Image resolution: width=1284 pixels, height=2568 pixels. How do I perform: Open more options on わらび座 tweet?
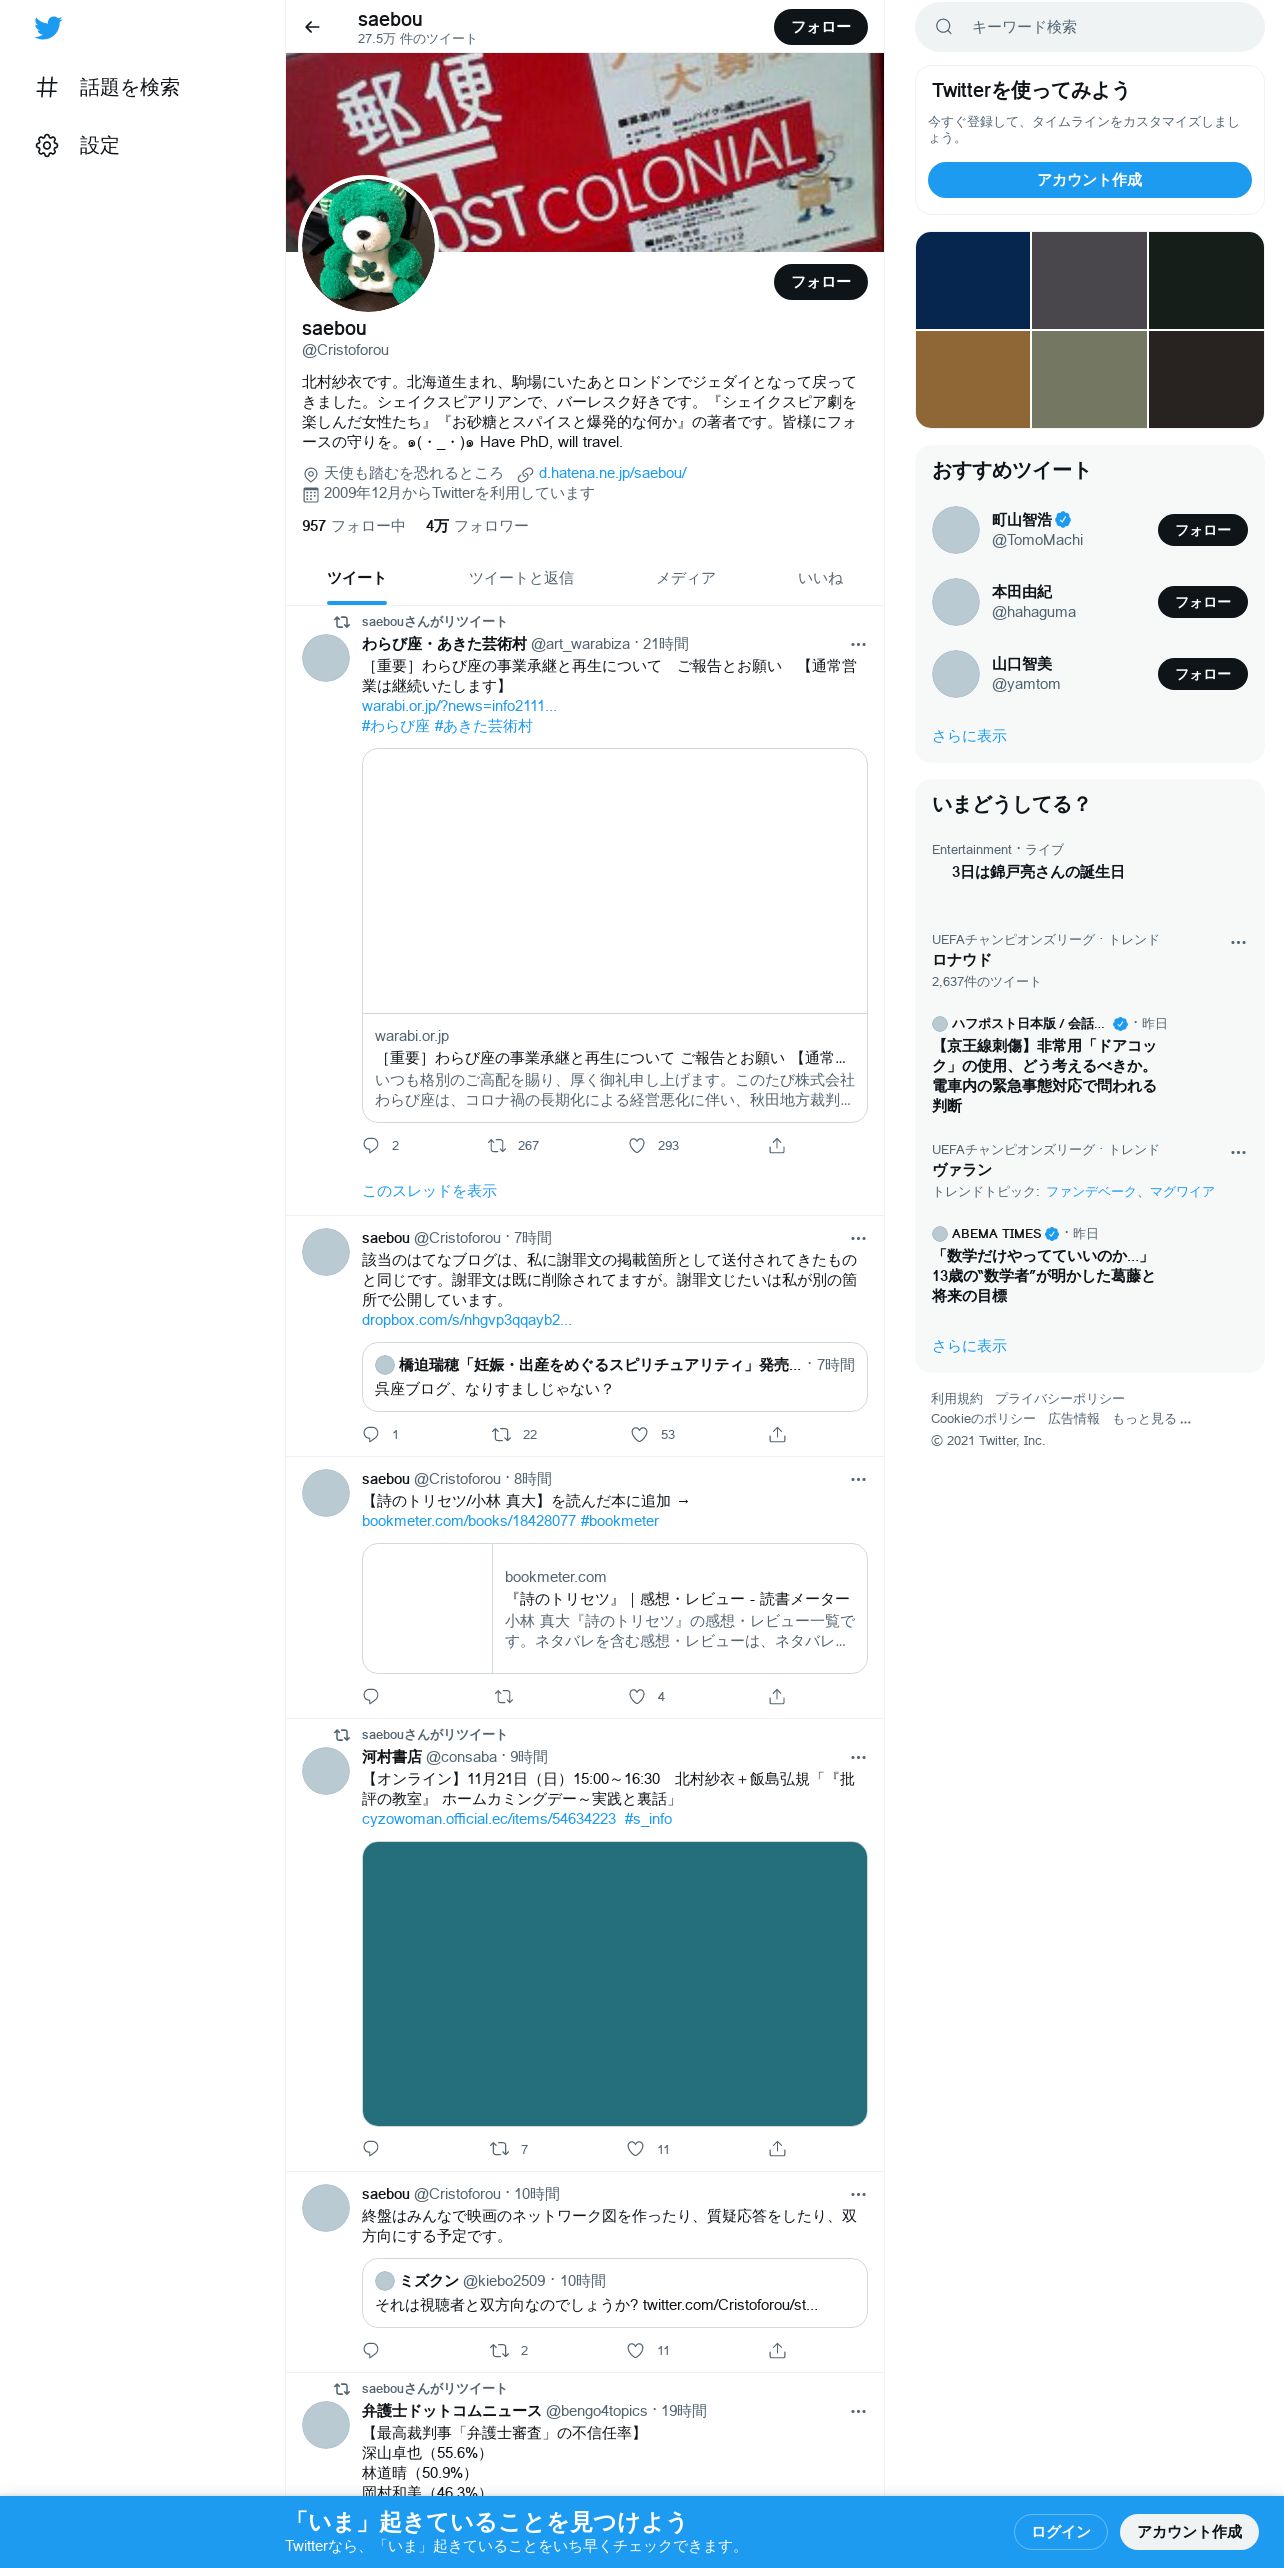click(858, 644)
